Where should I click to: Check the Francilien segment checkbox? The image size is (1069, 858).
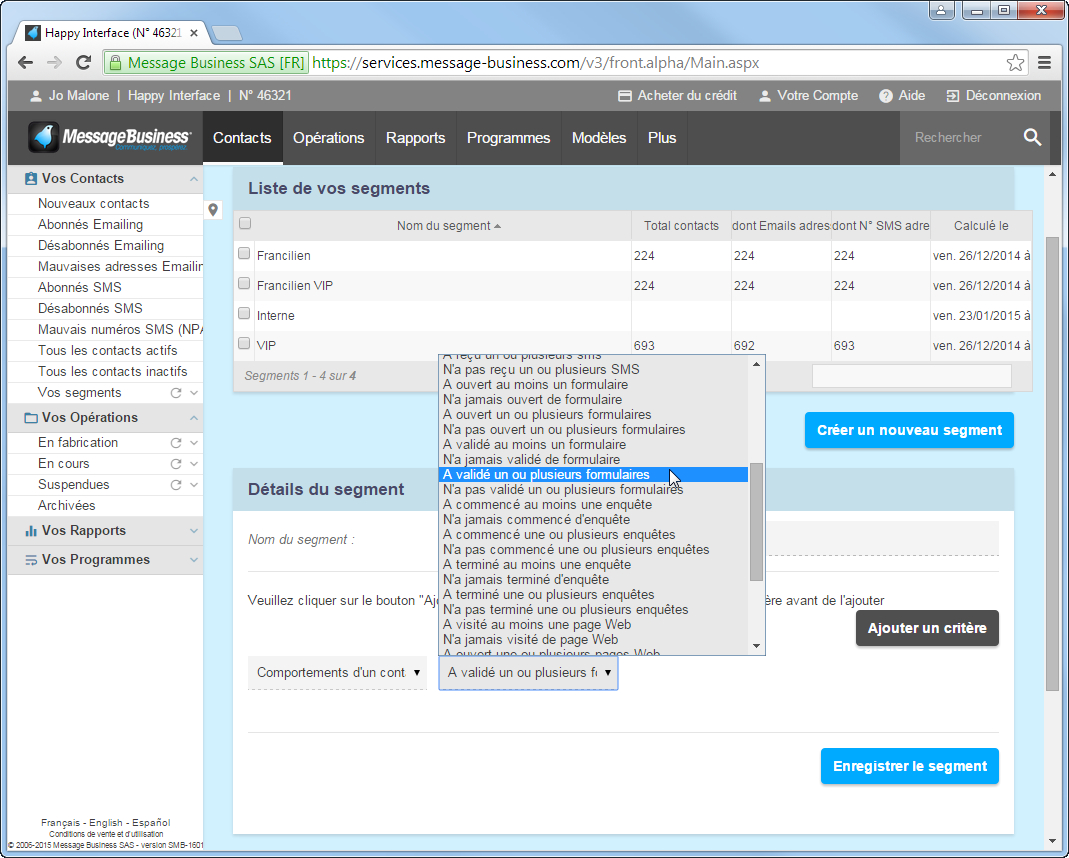[x=244, y=254]
